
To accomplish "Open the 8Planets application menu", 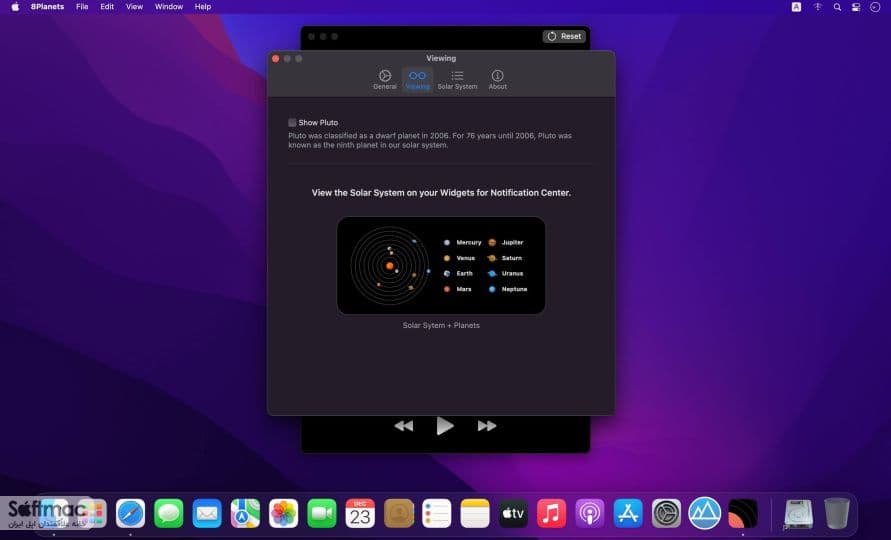I will [47, 7].
